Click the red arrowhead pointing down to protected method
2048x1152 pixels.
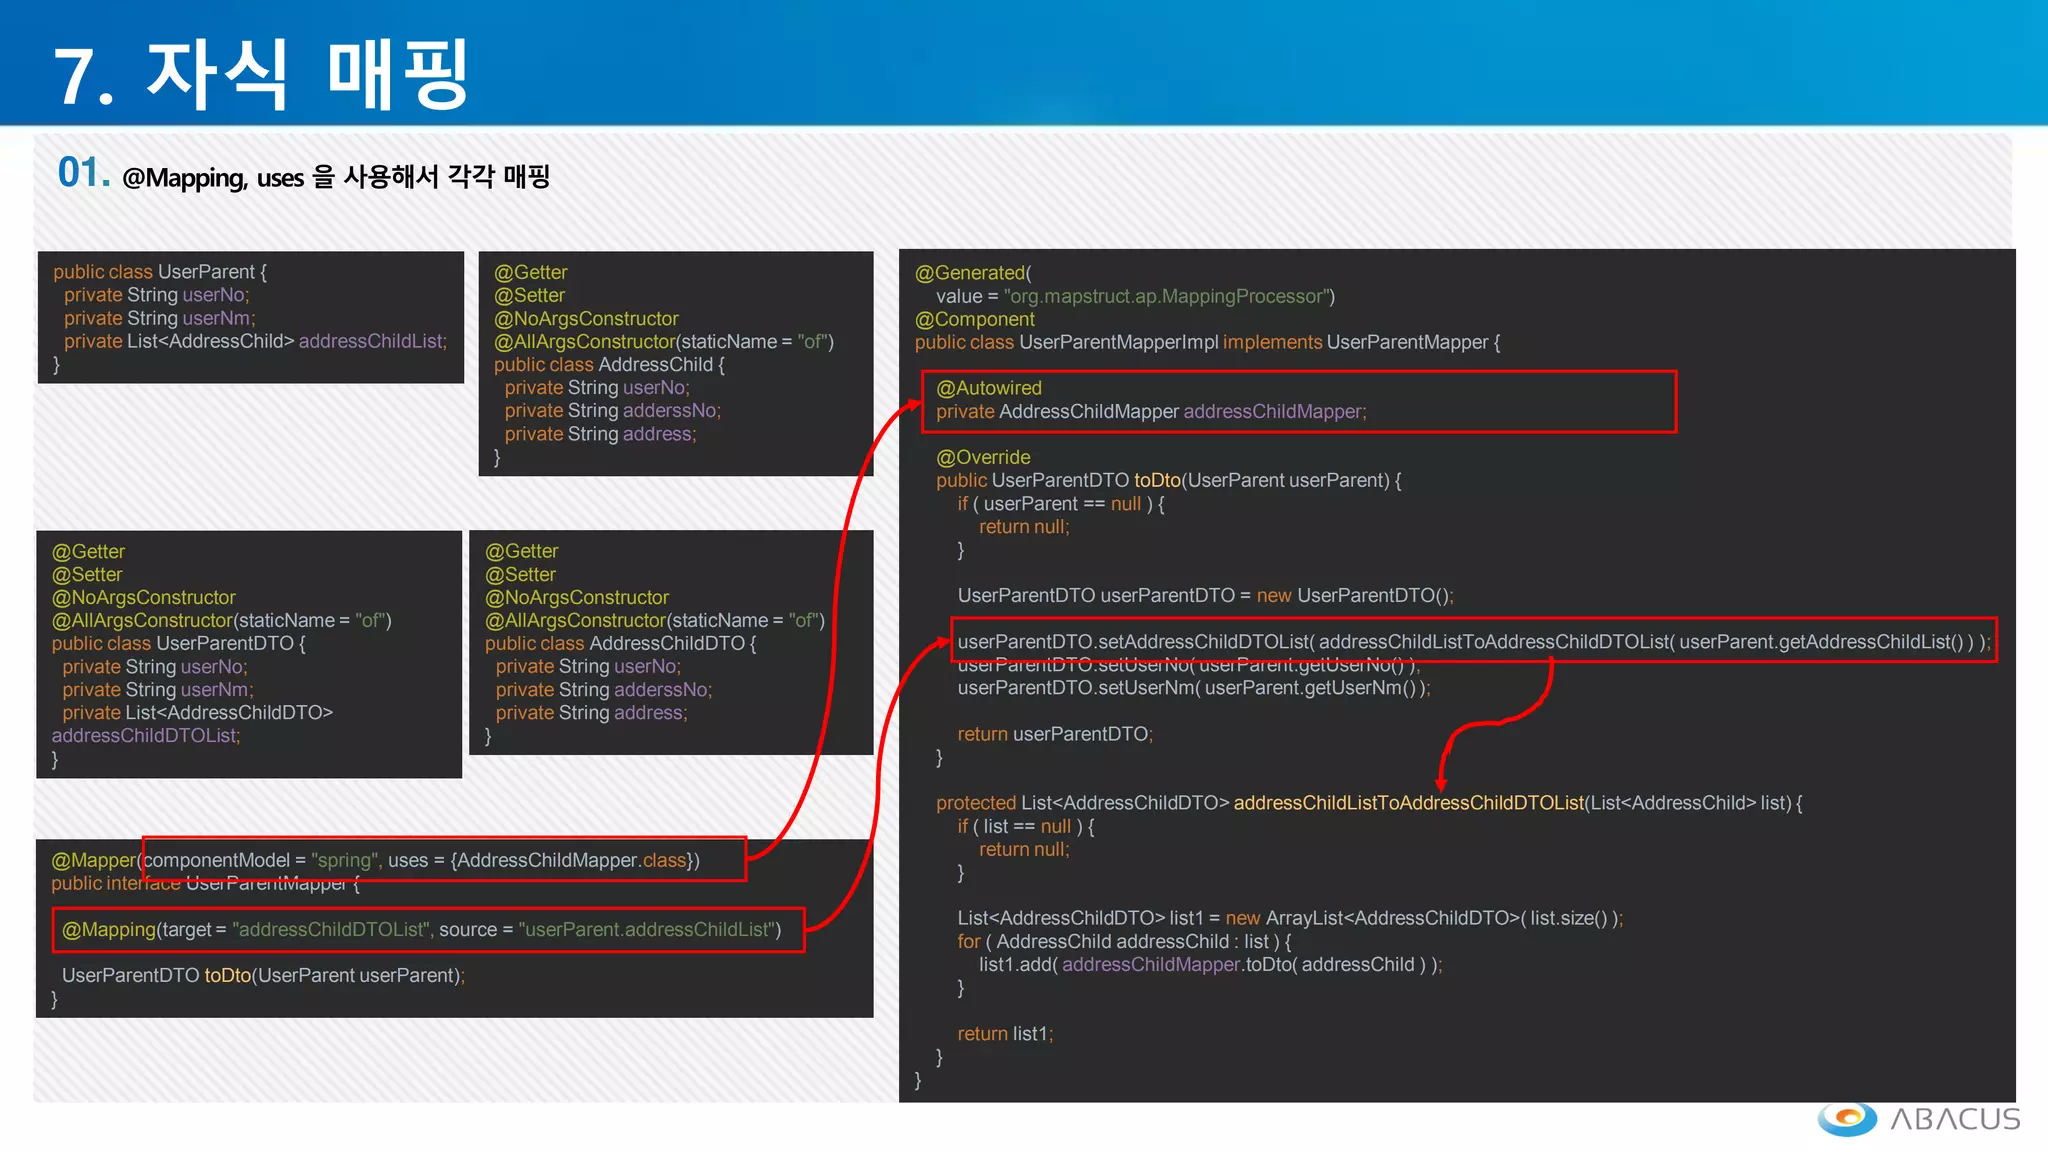click(1441, 782)
